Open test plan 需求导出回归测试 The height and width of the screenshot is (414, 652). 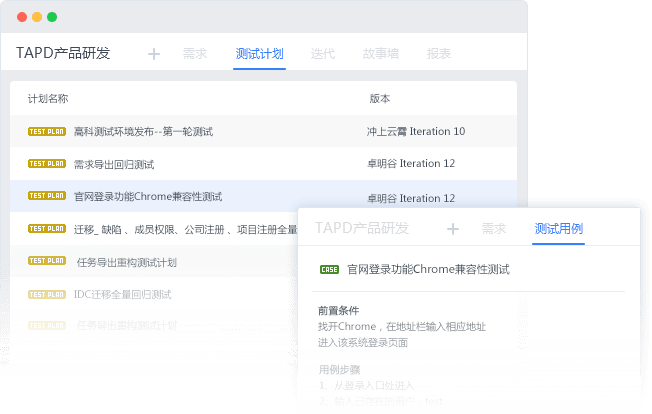tap(114, 165)
